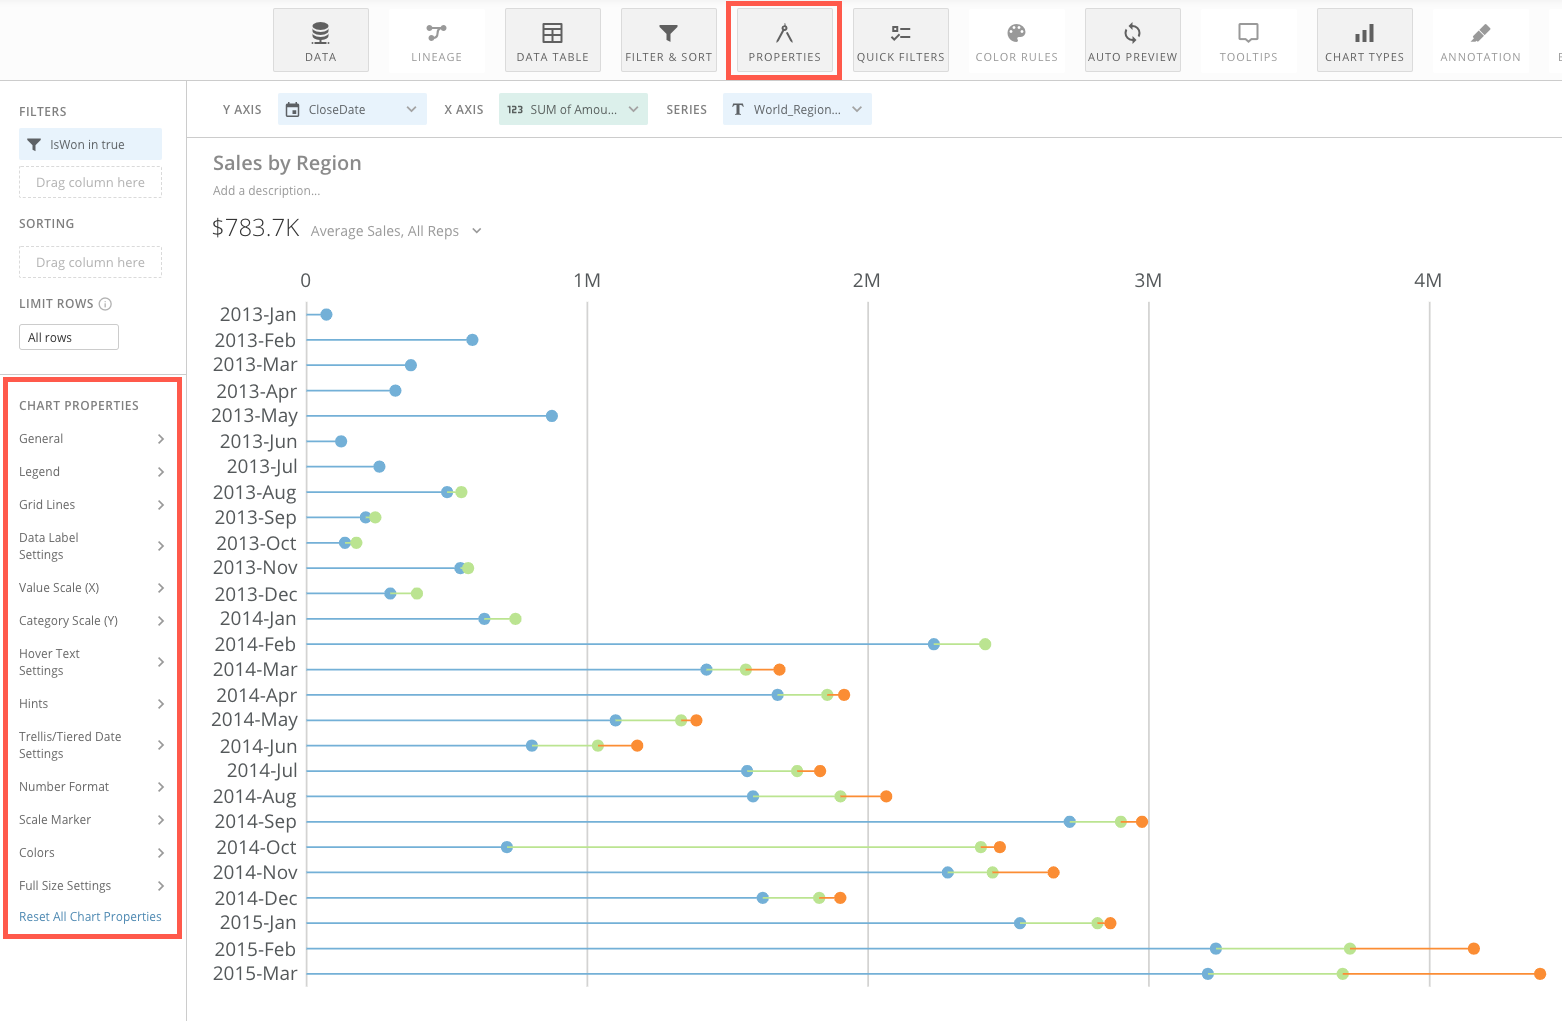The width and height of the screenshot is (1562, 1021).
Task: Click Reset All Chart Properties link
Action: (x=90, y=917)
